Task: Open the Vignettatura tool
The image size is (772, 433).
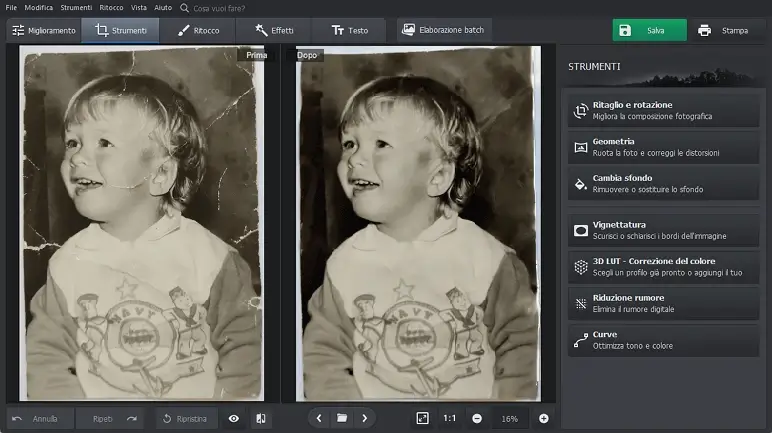Action: (x=663, y=230)
